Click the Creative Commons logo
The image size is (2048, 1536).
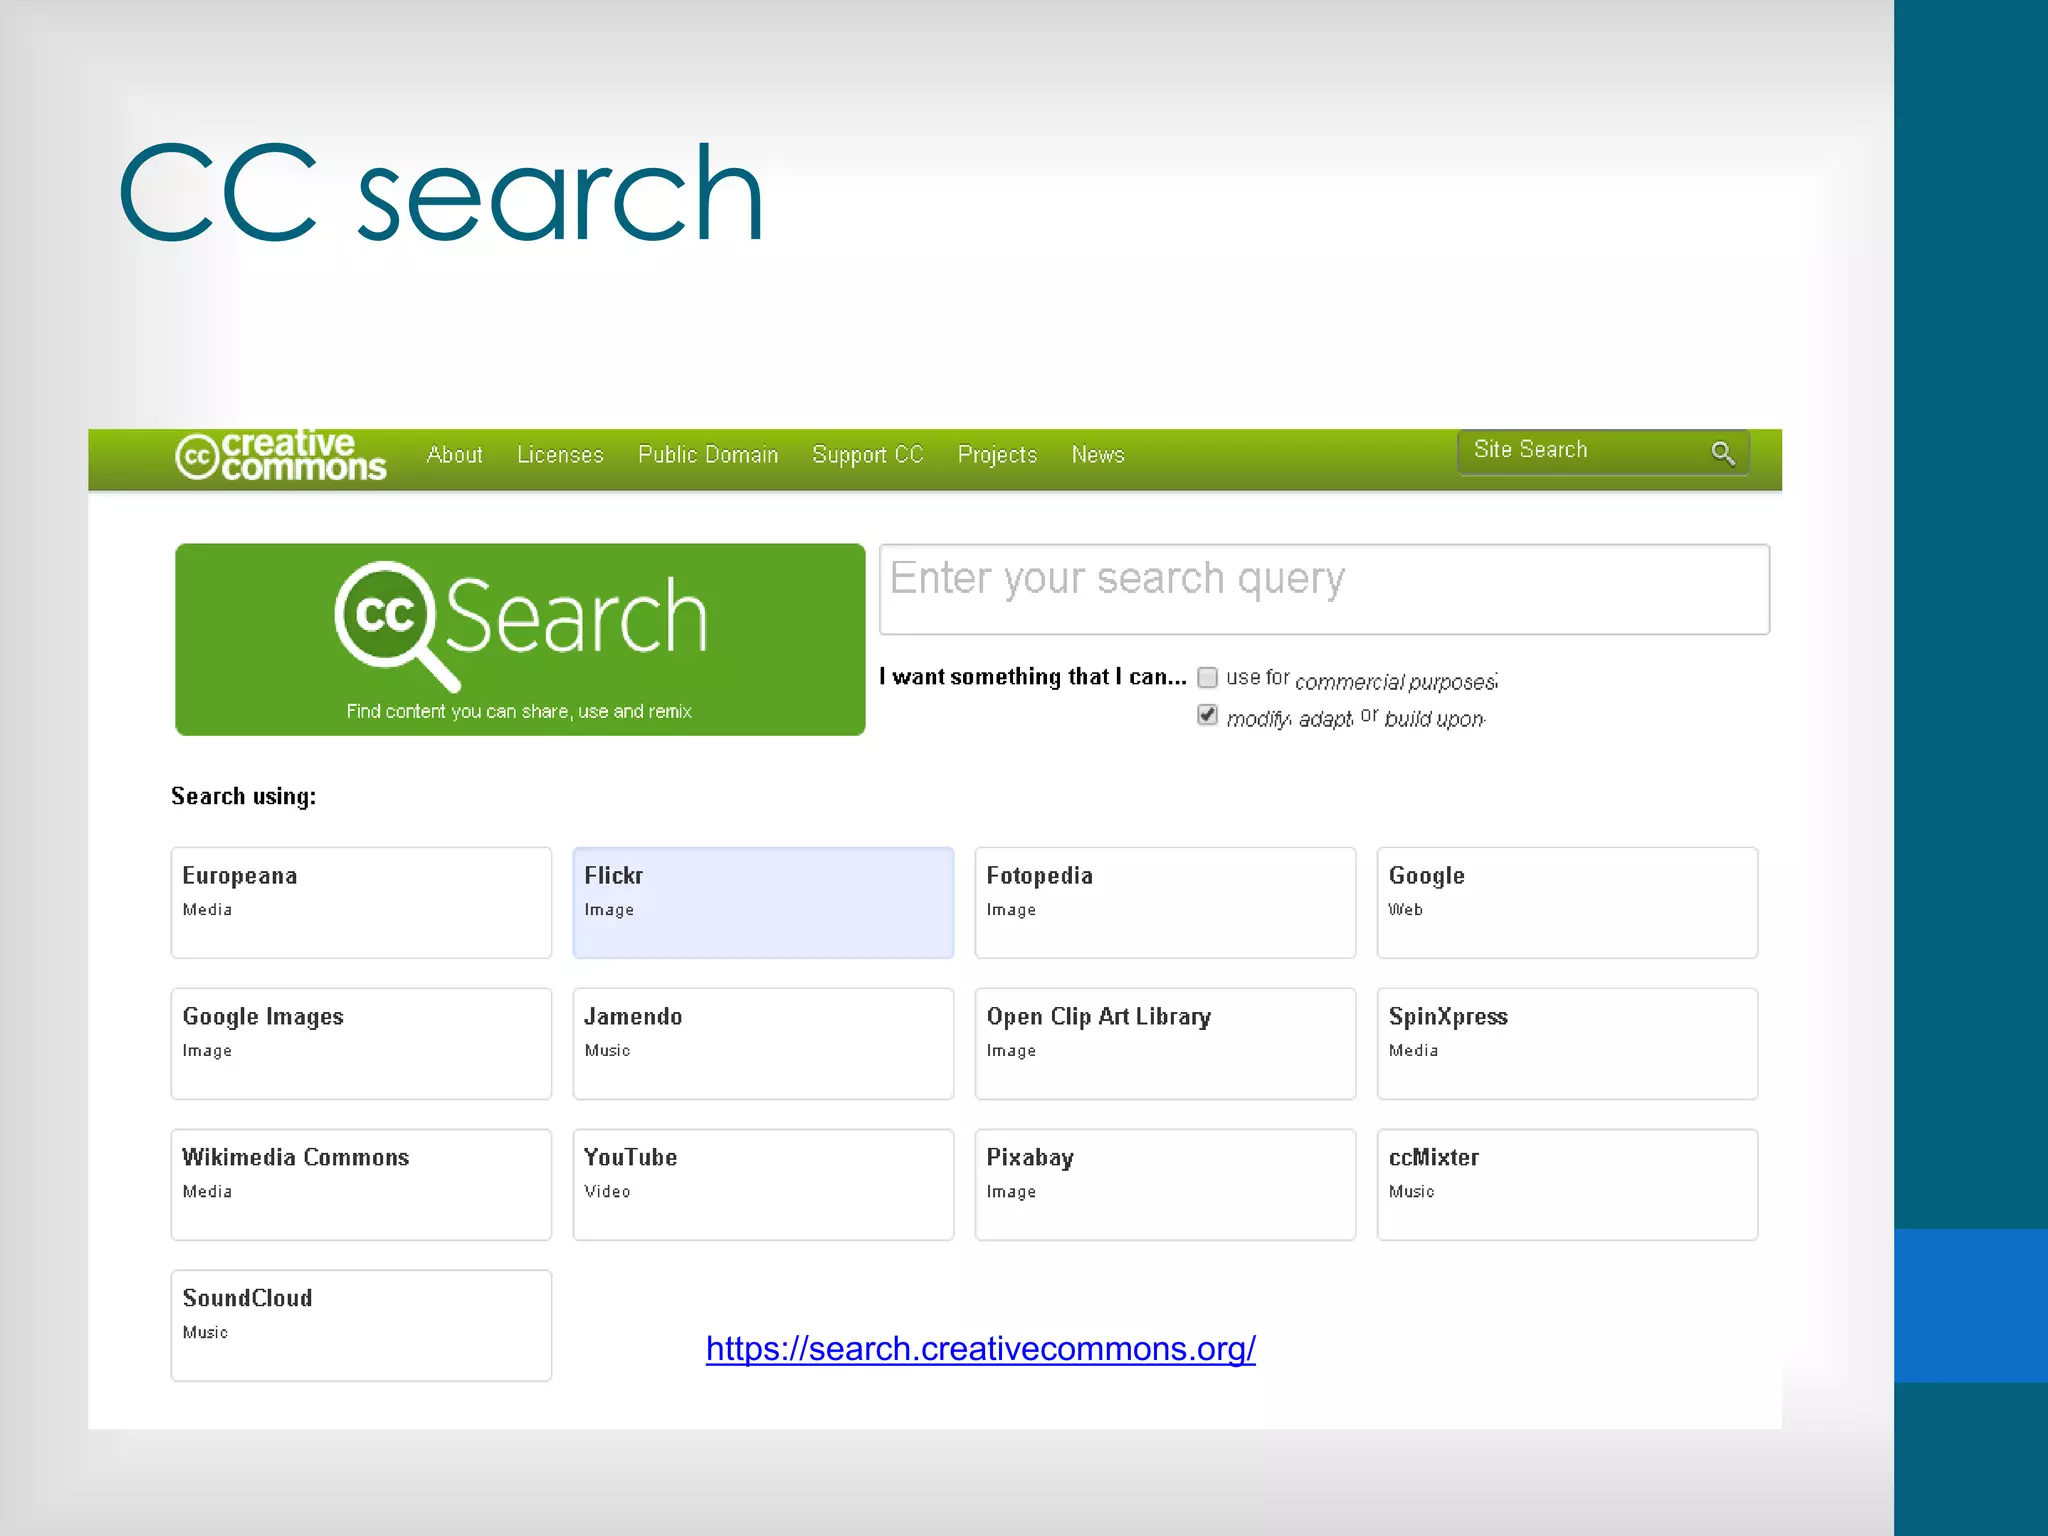[x=280, y=456]
